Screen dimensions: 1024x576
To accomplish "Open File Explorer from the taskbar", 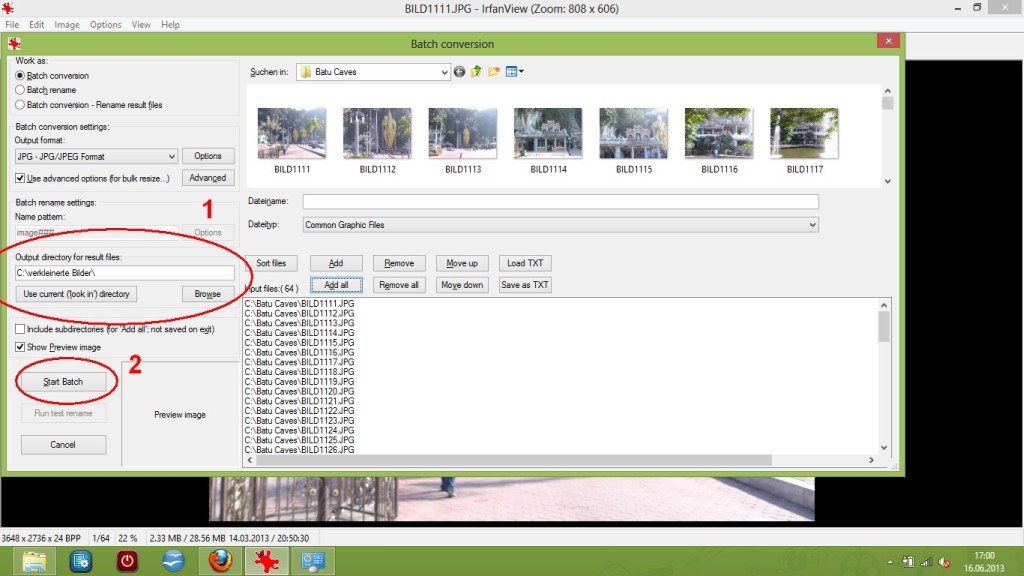I will [35, 561].
